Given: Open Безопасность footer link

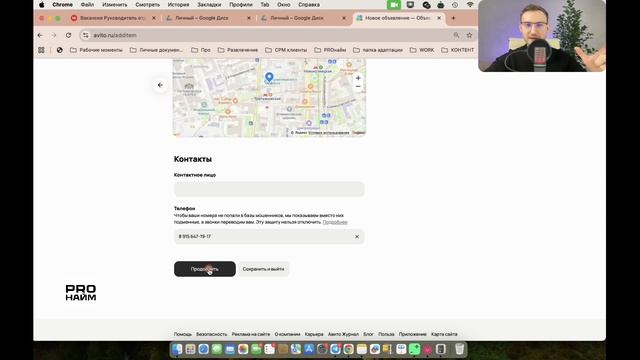Looking at the screenshot, I should coord(211,334).
